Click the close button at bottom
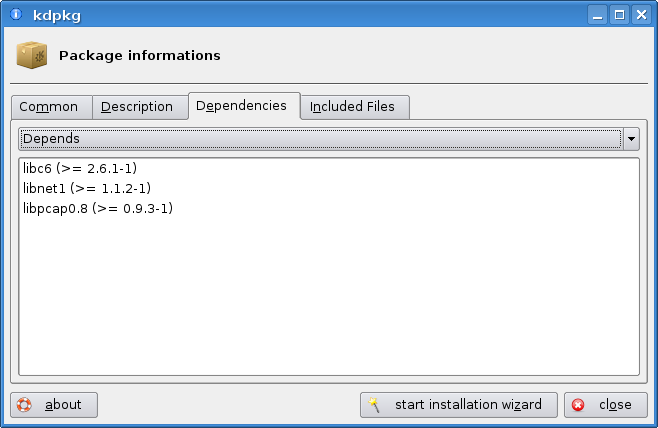The width and height of the screenshot is (658, 428). [x=606, y=405]
